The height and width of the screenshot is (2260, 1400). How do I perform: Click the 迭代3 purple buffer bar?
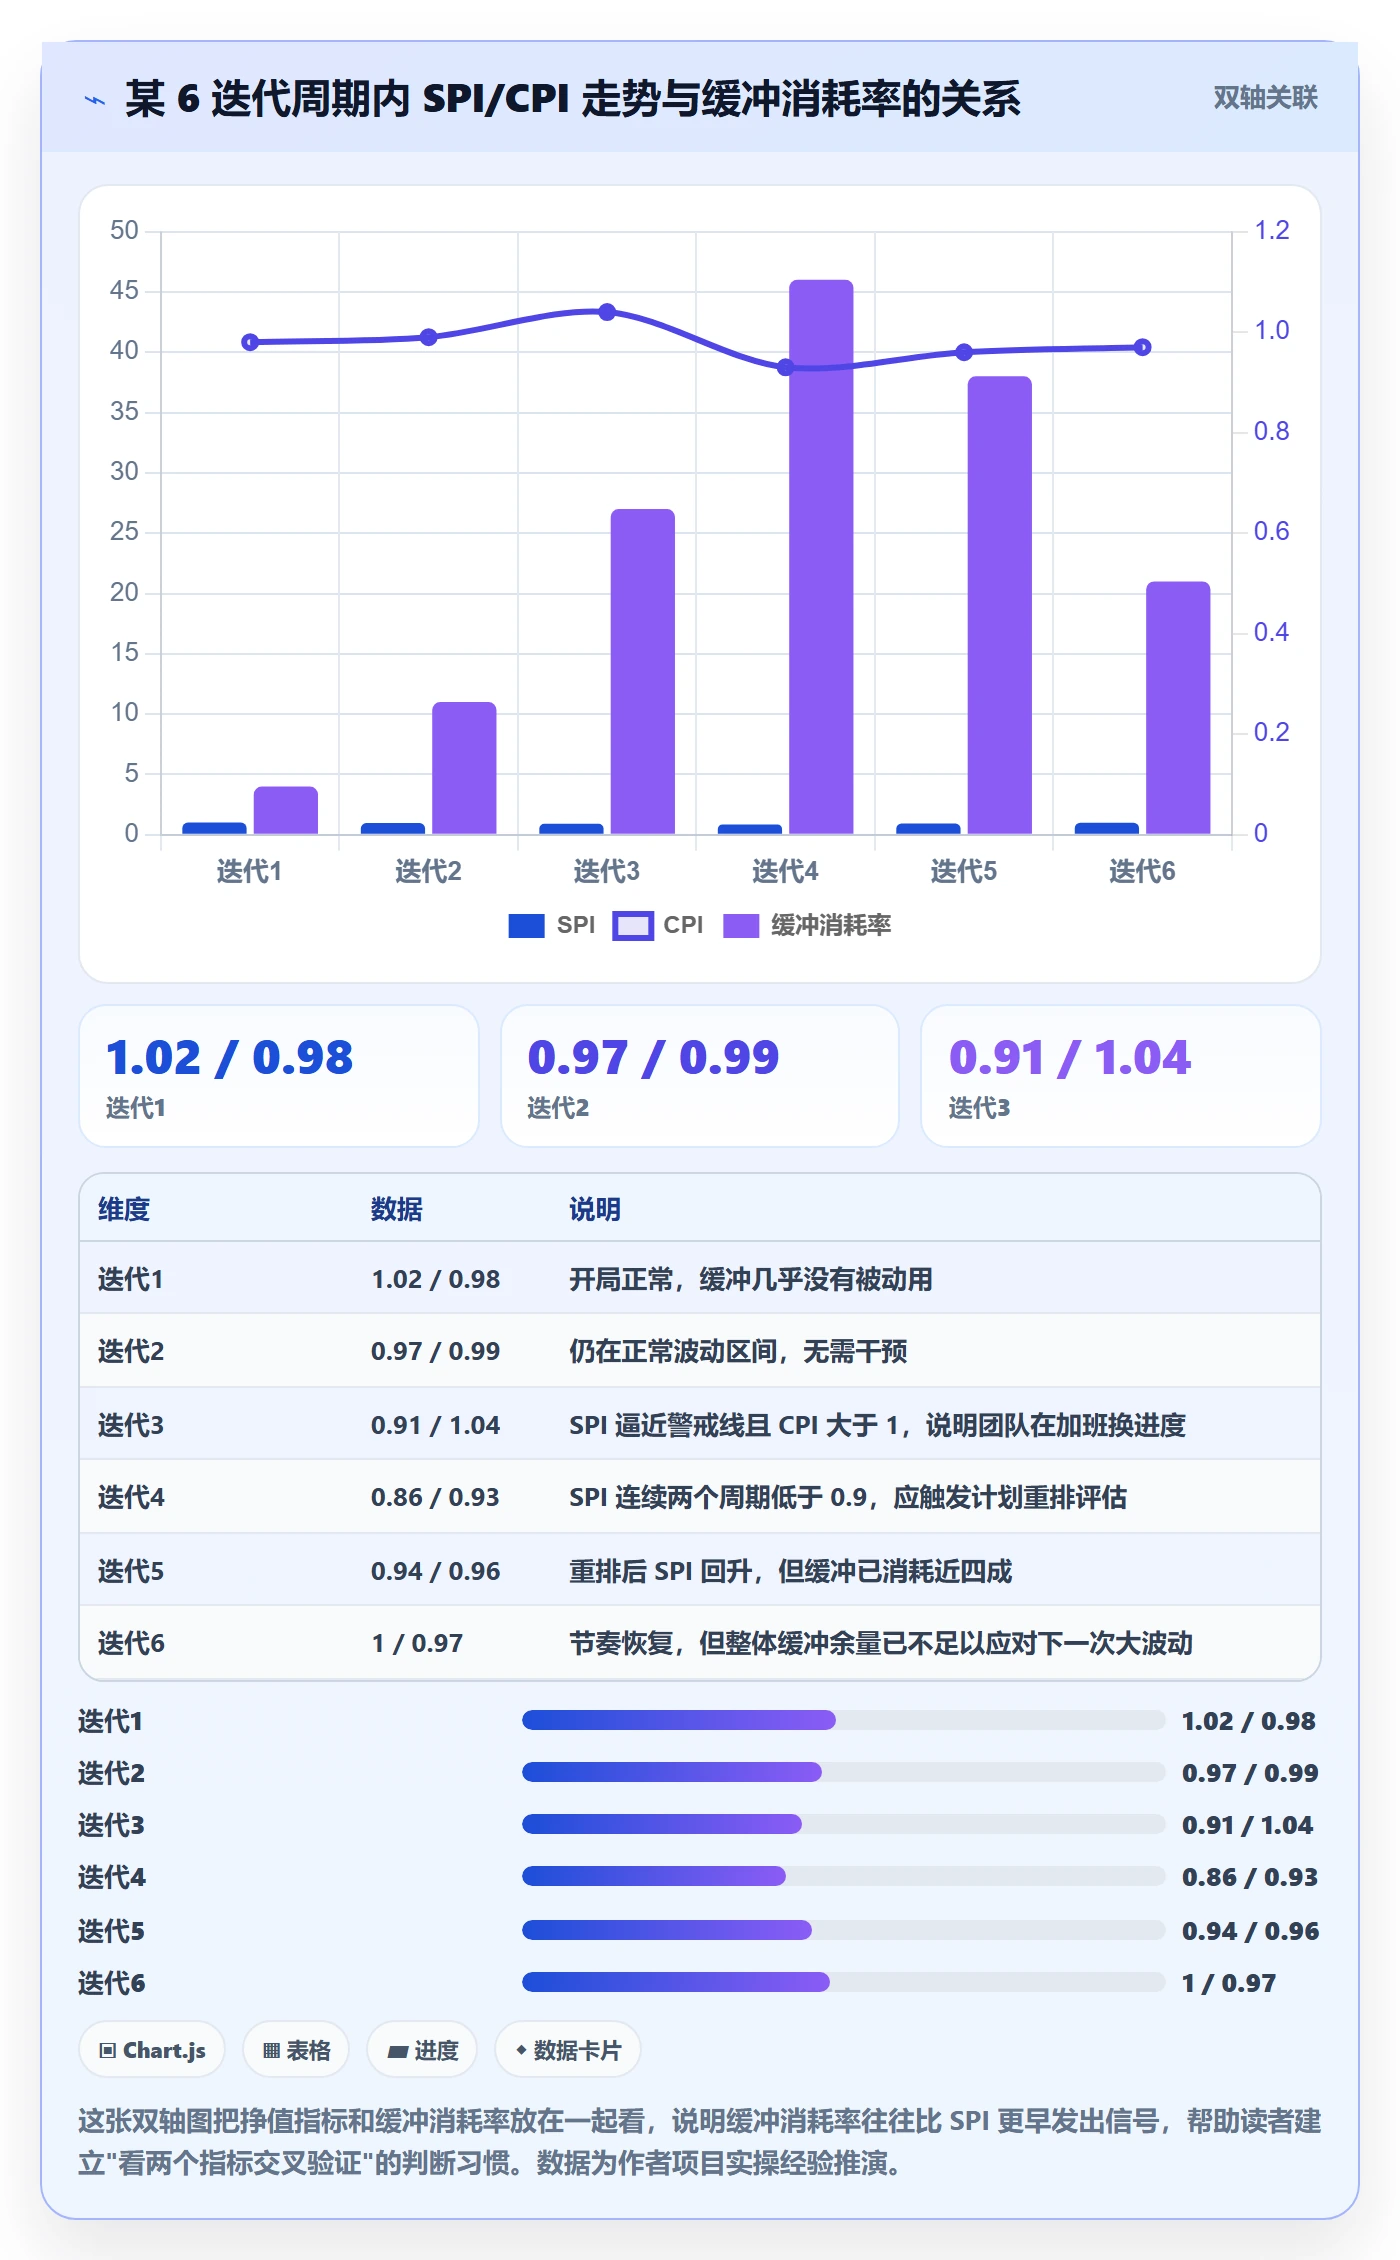pos(643,672)
